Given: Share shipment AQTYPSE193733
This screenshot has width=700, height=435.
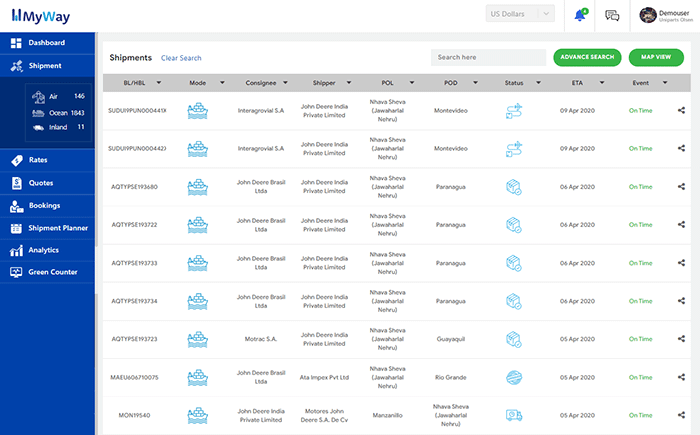Looking at the screenshot, I should [x=681, y=263].
